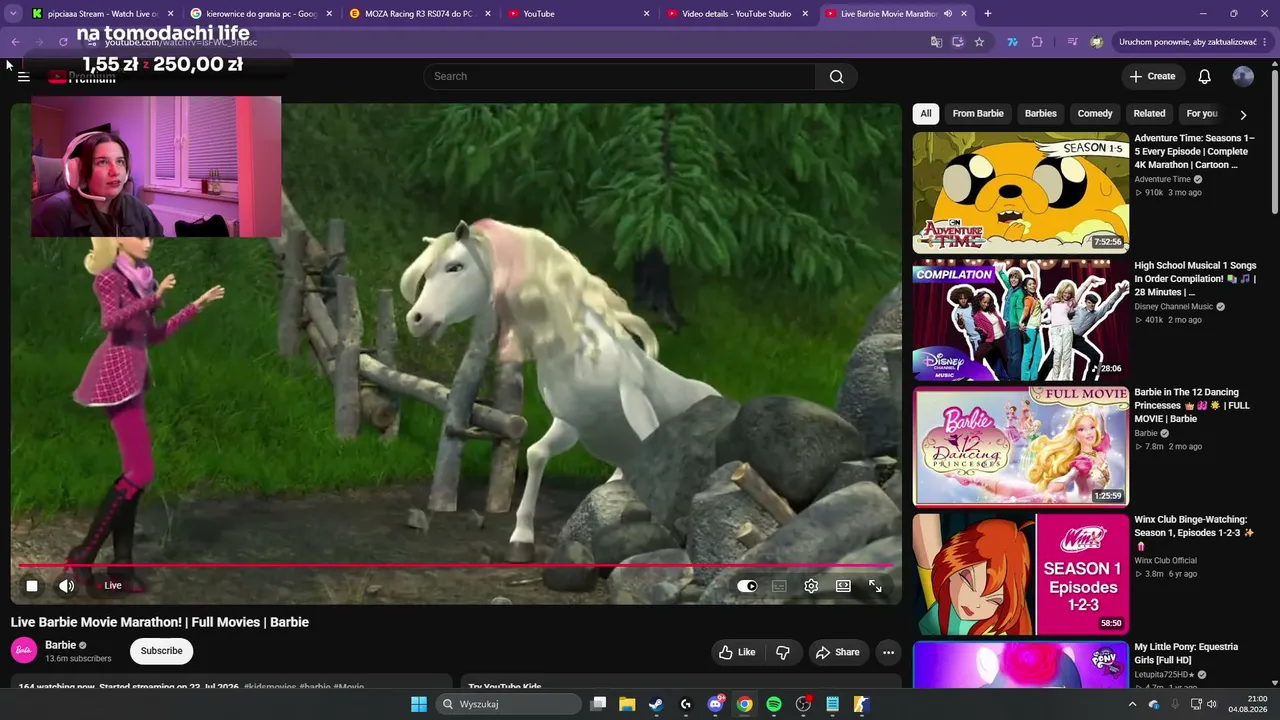Open the YouTube guide hamburger menu
Viewport: 1280px width, 720px height.
pos(24,77)
